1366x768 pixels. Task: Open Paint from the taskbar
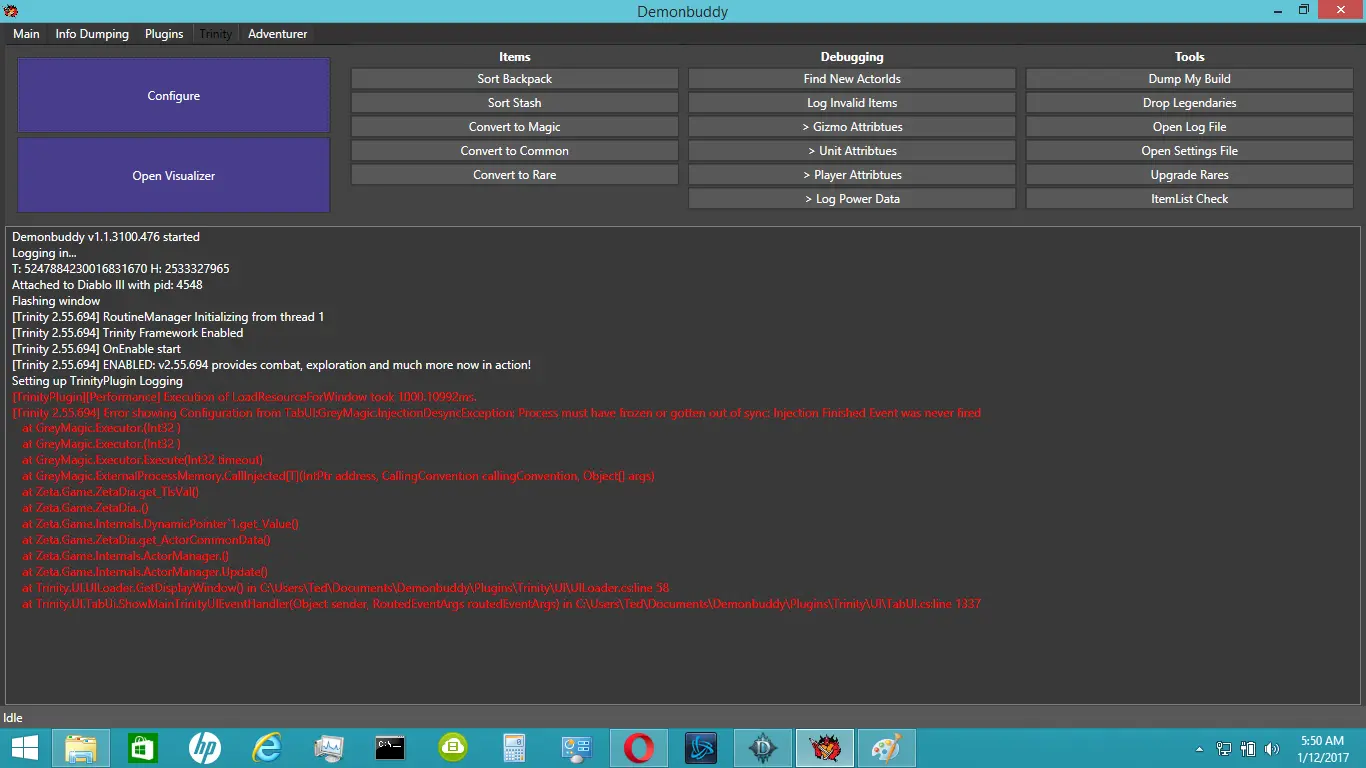886,748
